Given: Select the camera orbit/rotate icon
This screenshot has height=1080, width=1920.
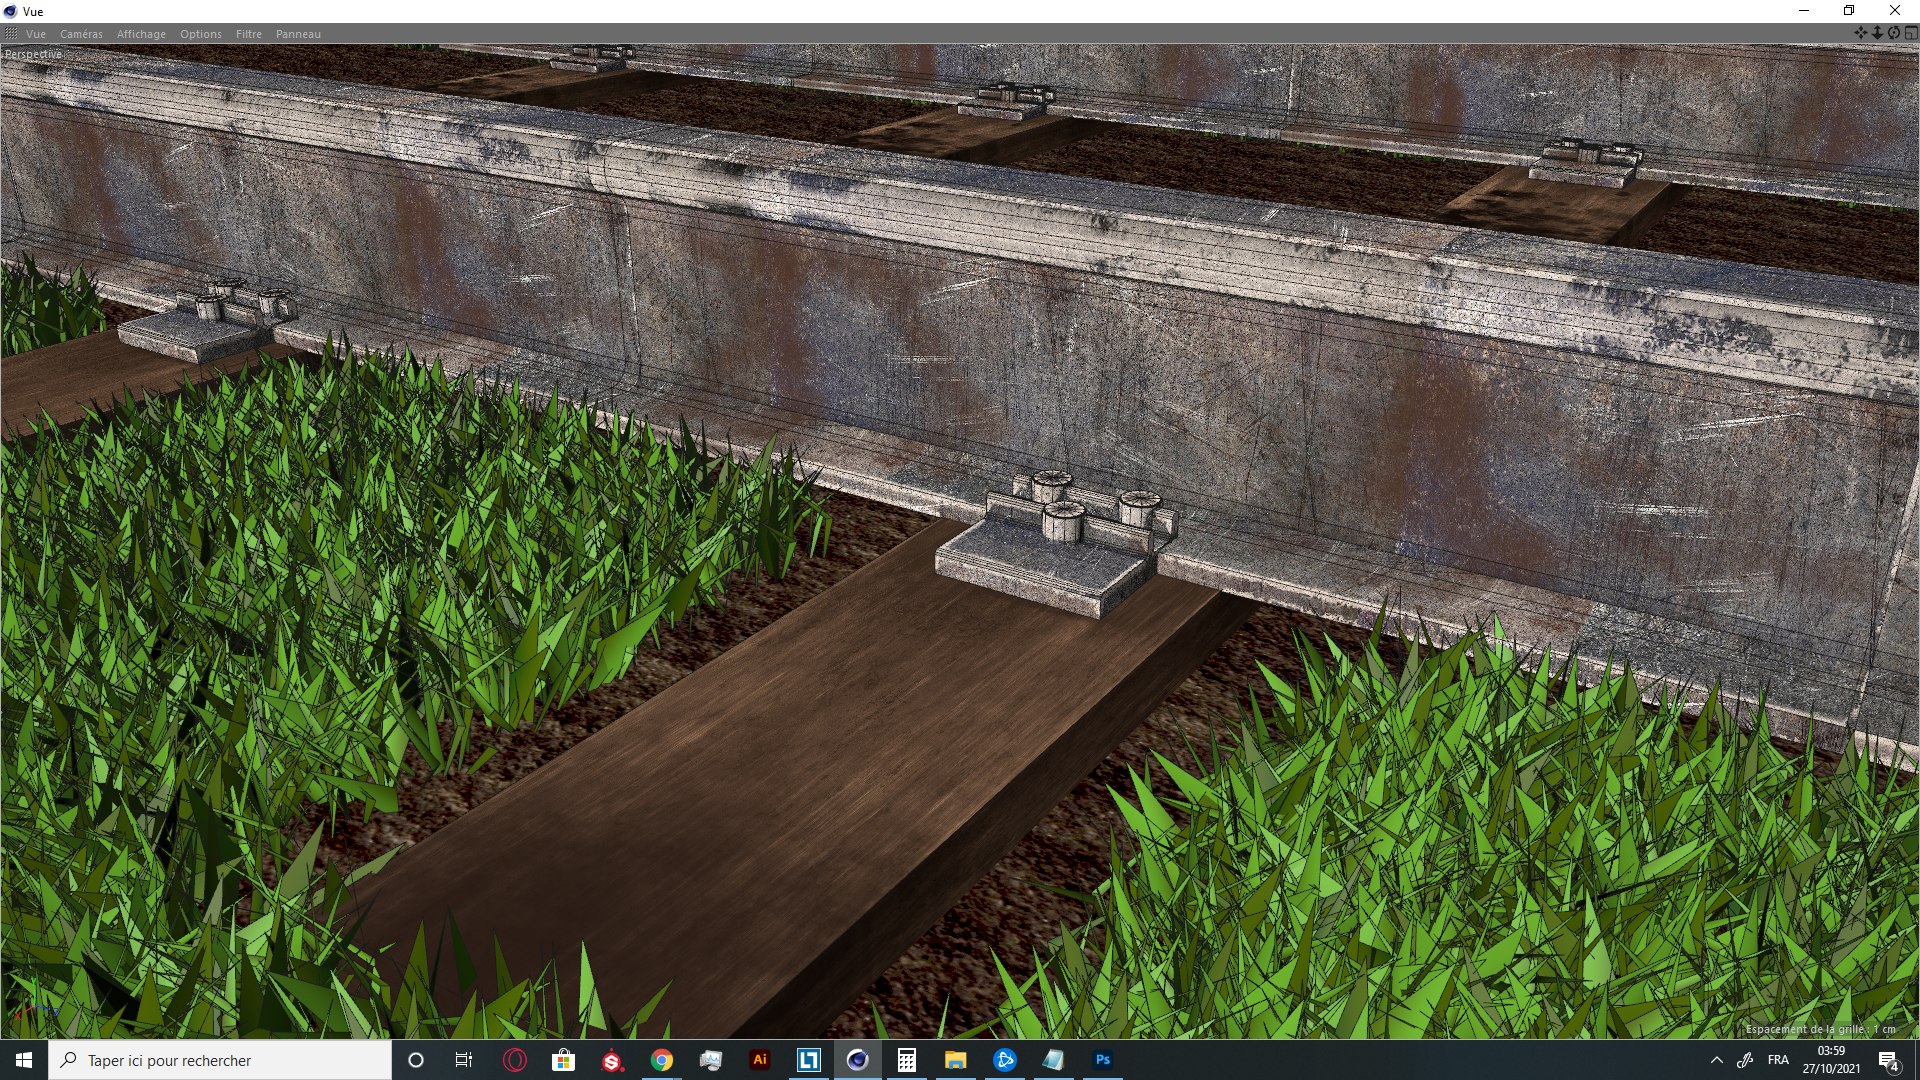Looking at the screenshot, I should click(x=1894, y=33).
